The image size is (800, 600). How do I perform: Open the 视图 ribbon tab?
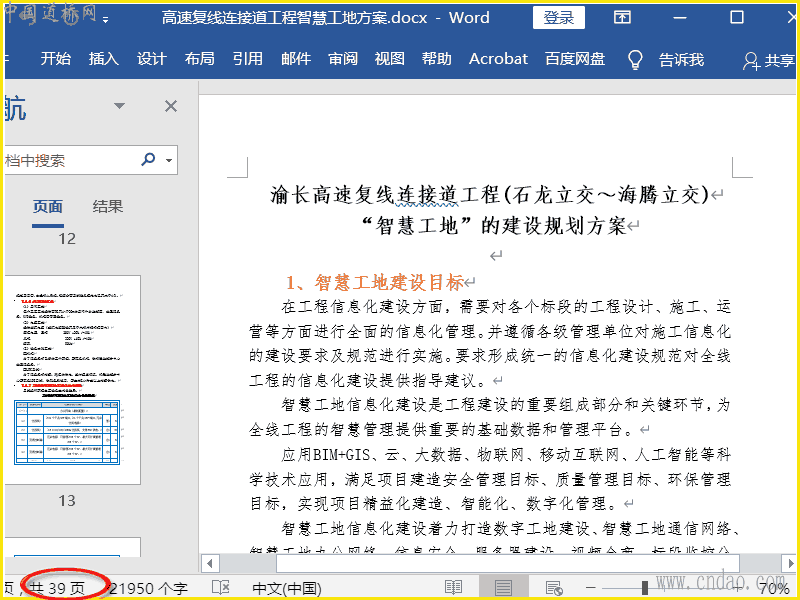point(390,59)
